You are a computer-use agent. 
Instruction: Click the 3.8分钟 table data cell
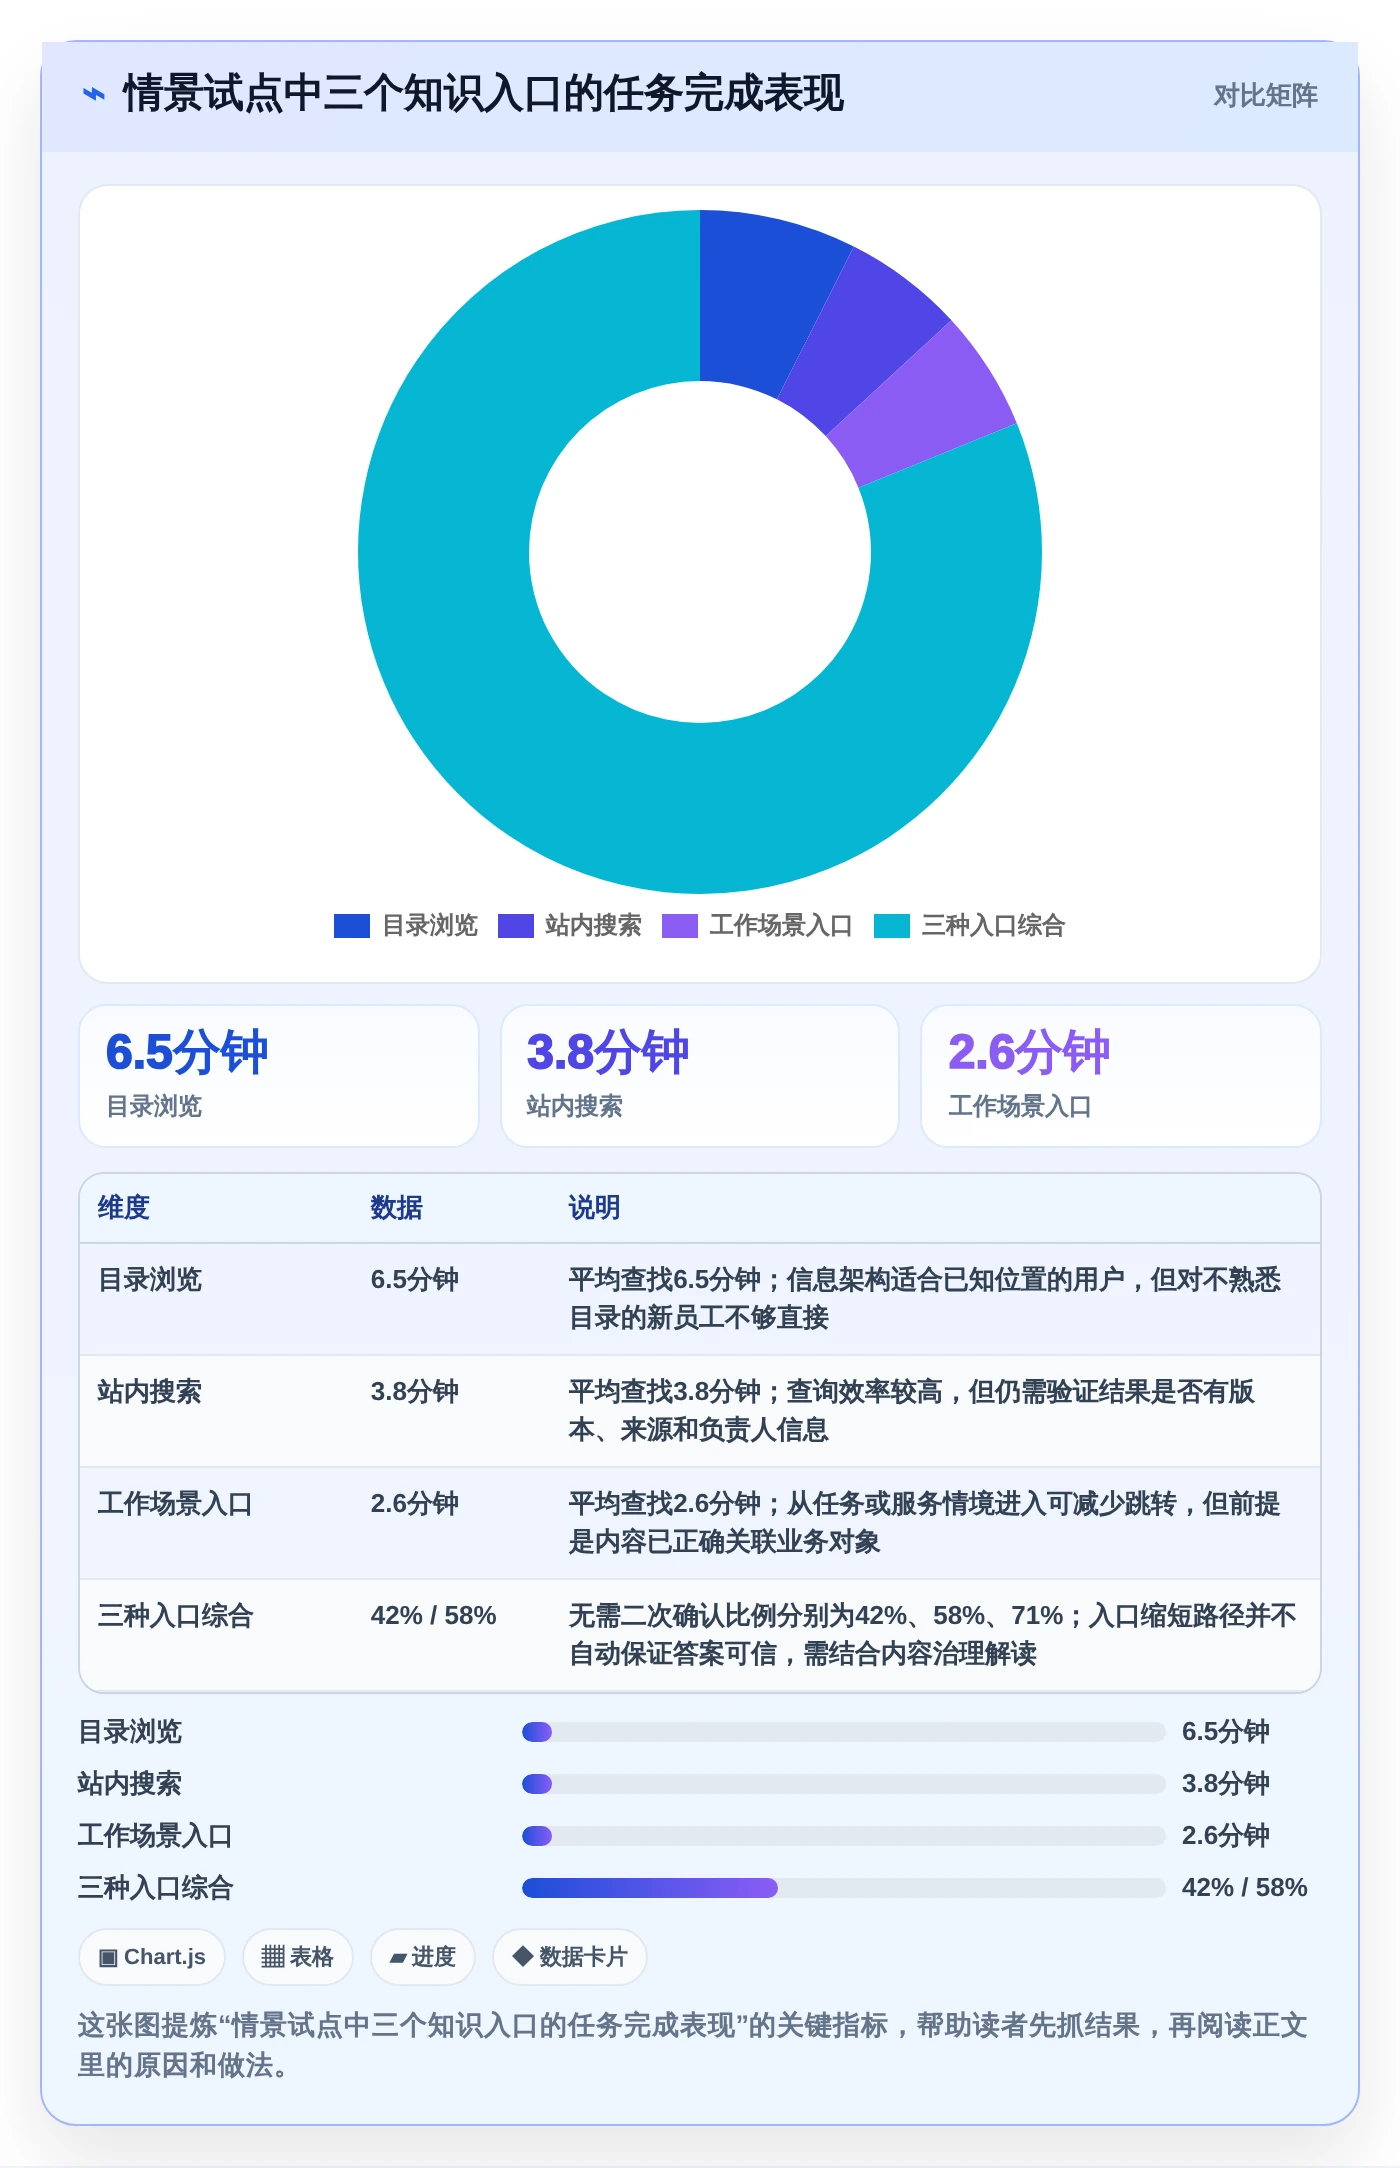414,1392
